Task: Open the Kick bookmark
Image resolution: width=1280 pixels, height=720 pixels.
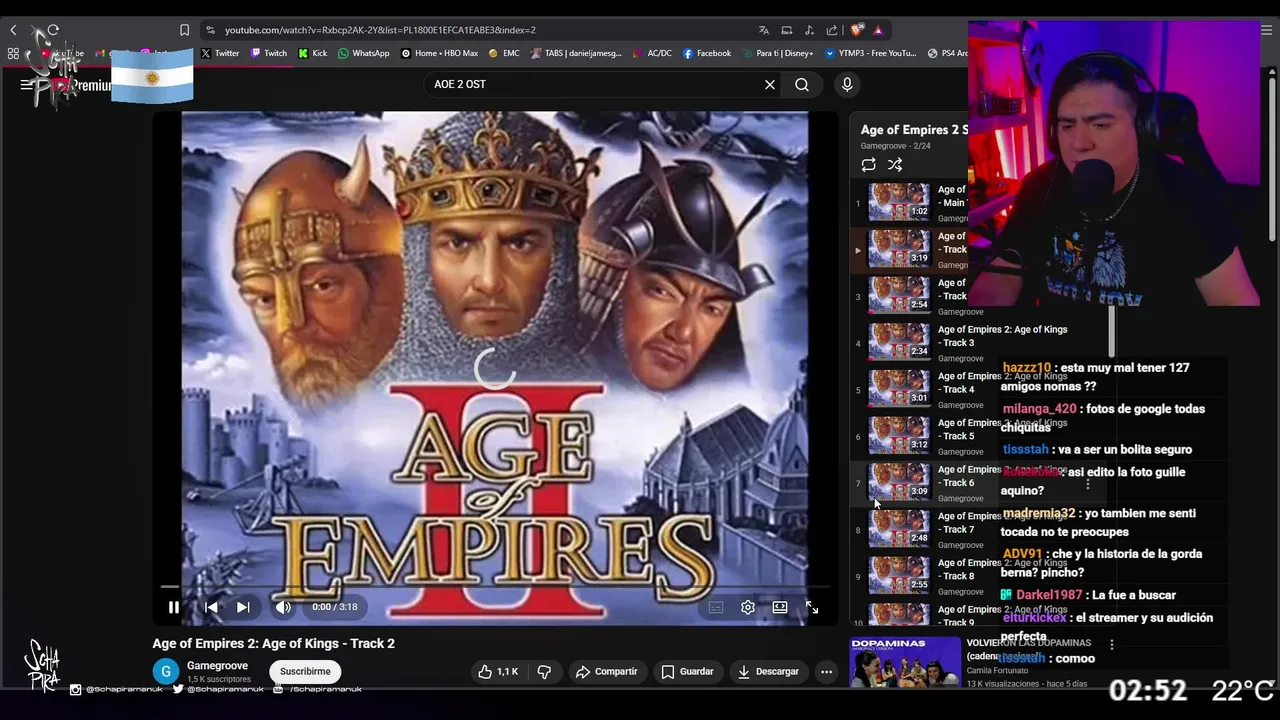Action: pyautogui.click(x=313, y=53)
